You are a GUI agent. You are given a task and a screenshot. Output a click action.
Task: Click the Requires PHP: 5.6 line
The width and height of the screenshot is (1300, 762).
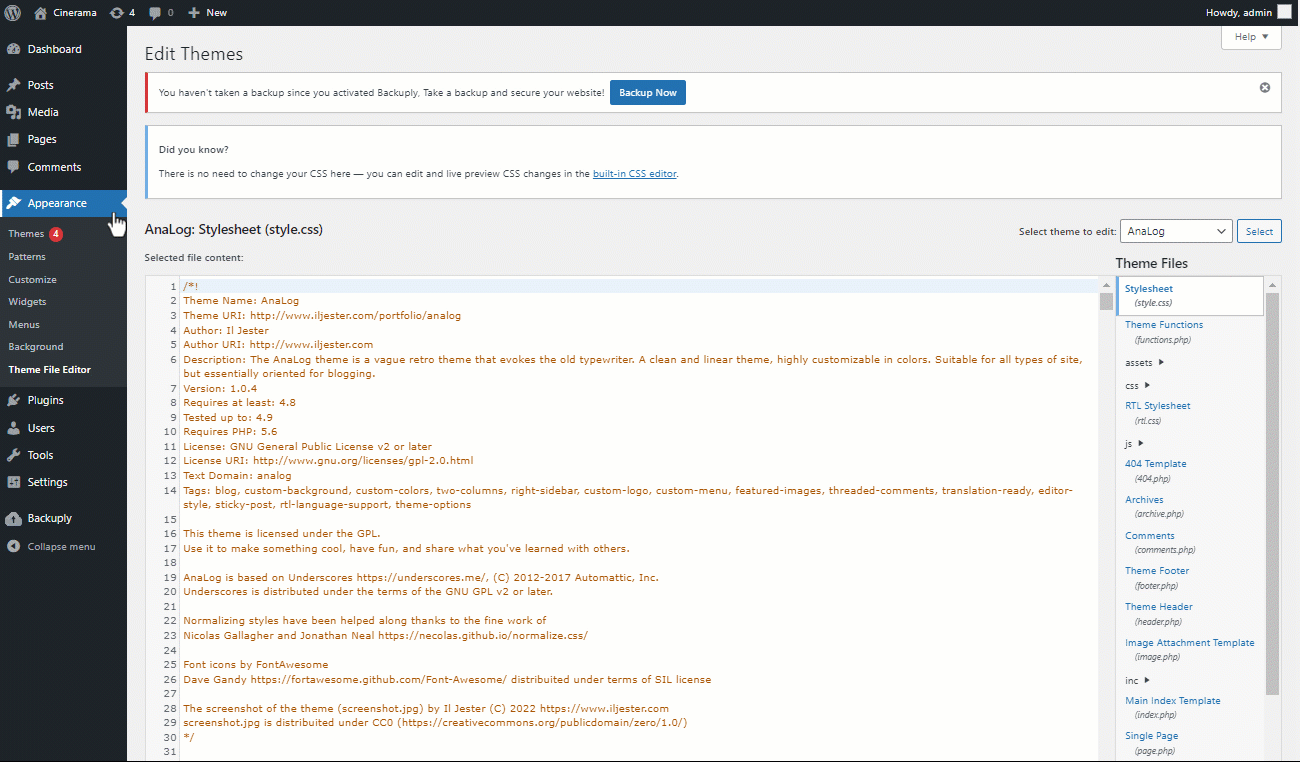pos(230,432)
